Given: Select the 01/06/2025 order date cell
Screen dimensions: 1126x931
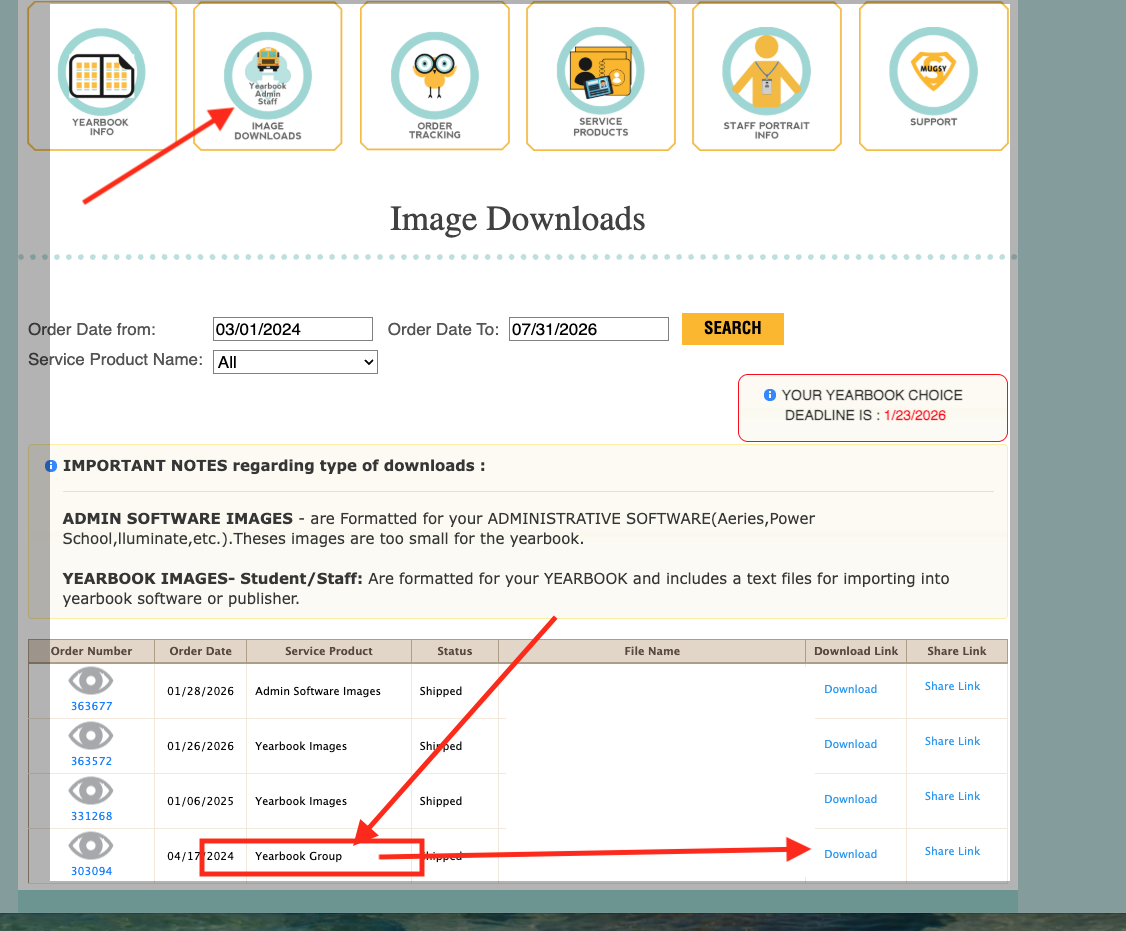Looking at the screenshot, I should 200,801.
